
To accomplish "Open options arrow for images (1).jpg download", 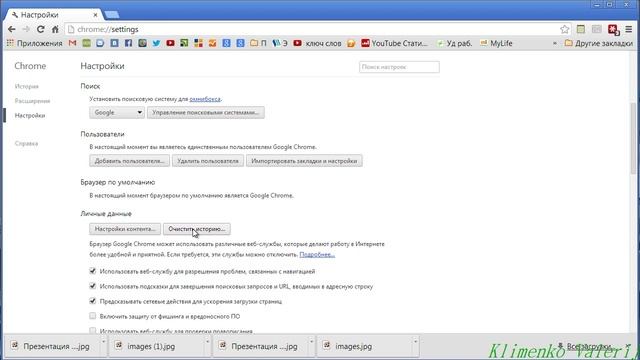I will [207, 342].
